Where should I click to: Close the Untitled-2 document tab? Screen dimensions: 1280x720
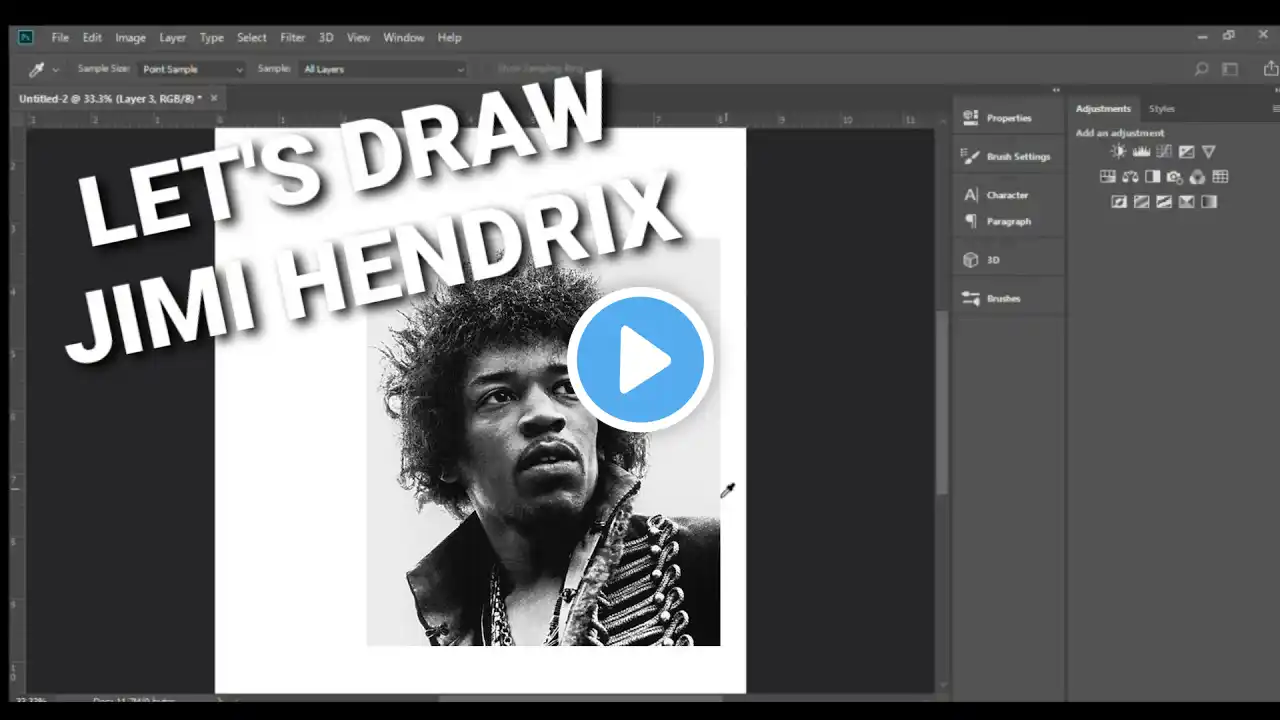tap(214, 98)
